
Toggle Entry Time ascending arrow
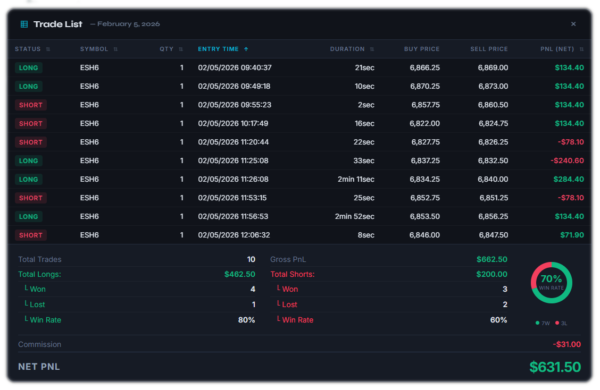coord(246,49)
